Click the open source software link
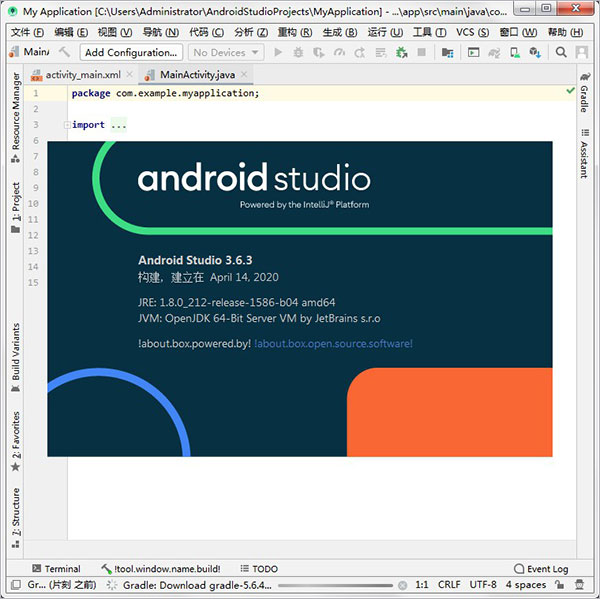Screen dimensions: 600x599 (x=333, y=343)
